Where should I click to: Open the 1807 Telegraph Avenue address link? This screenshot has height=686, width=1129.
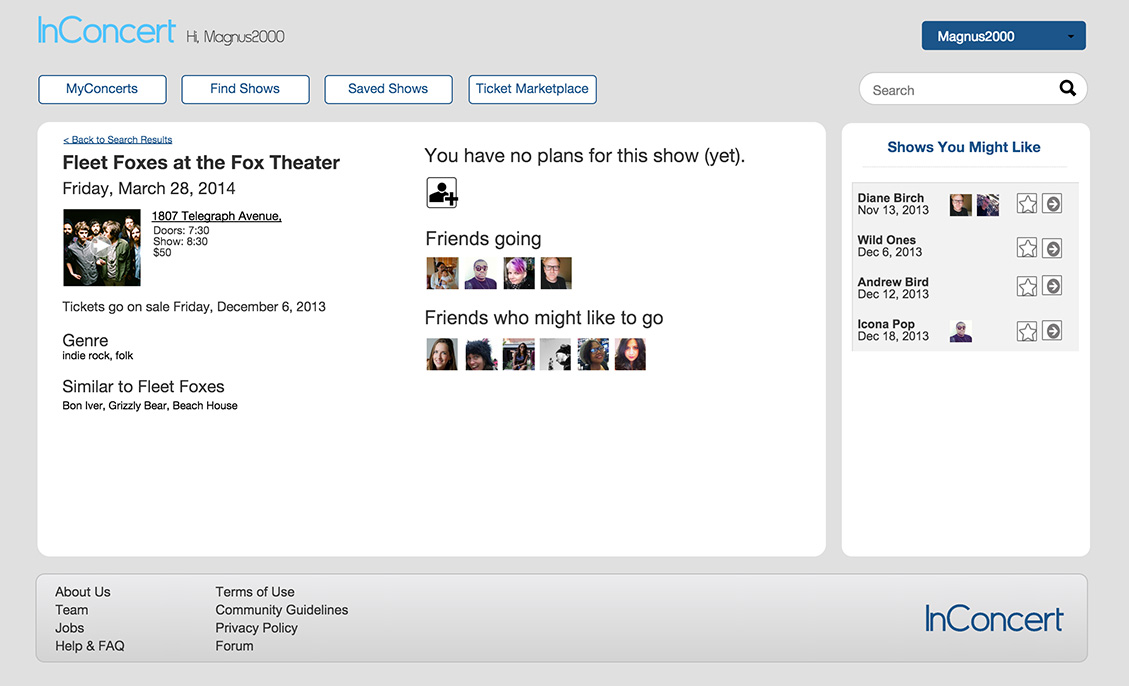217,216
